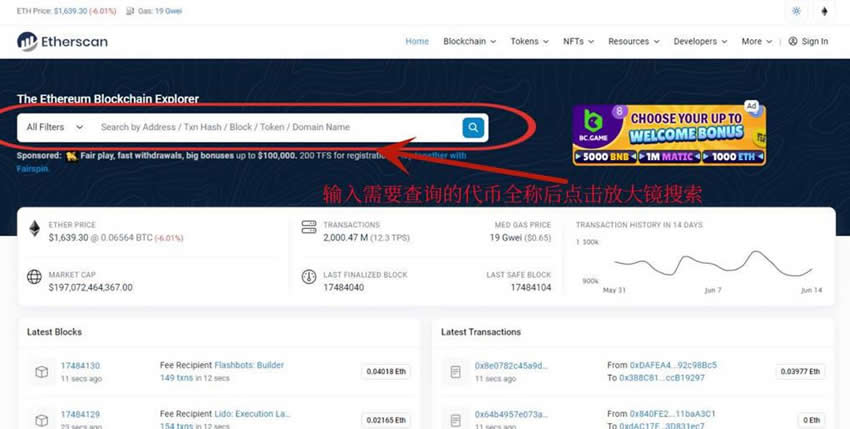Toggle the light/dark theme sun icon

(x=796, y=11)
